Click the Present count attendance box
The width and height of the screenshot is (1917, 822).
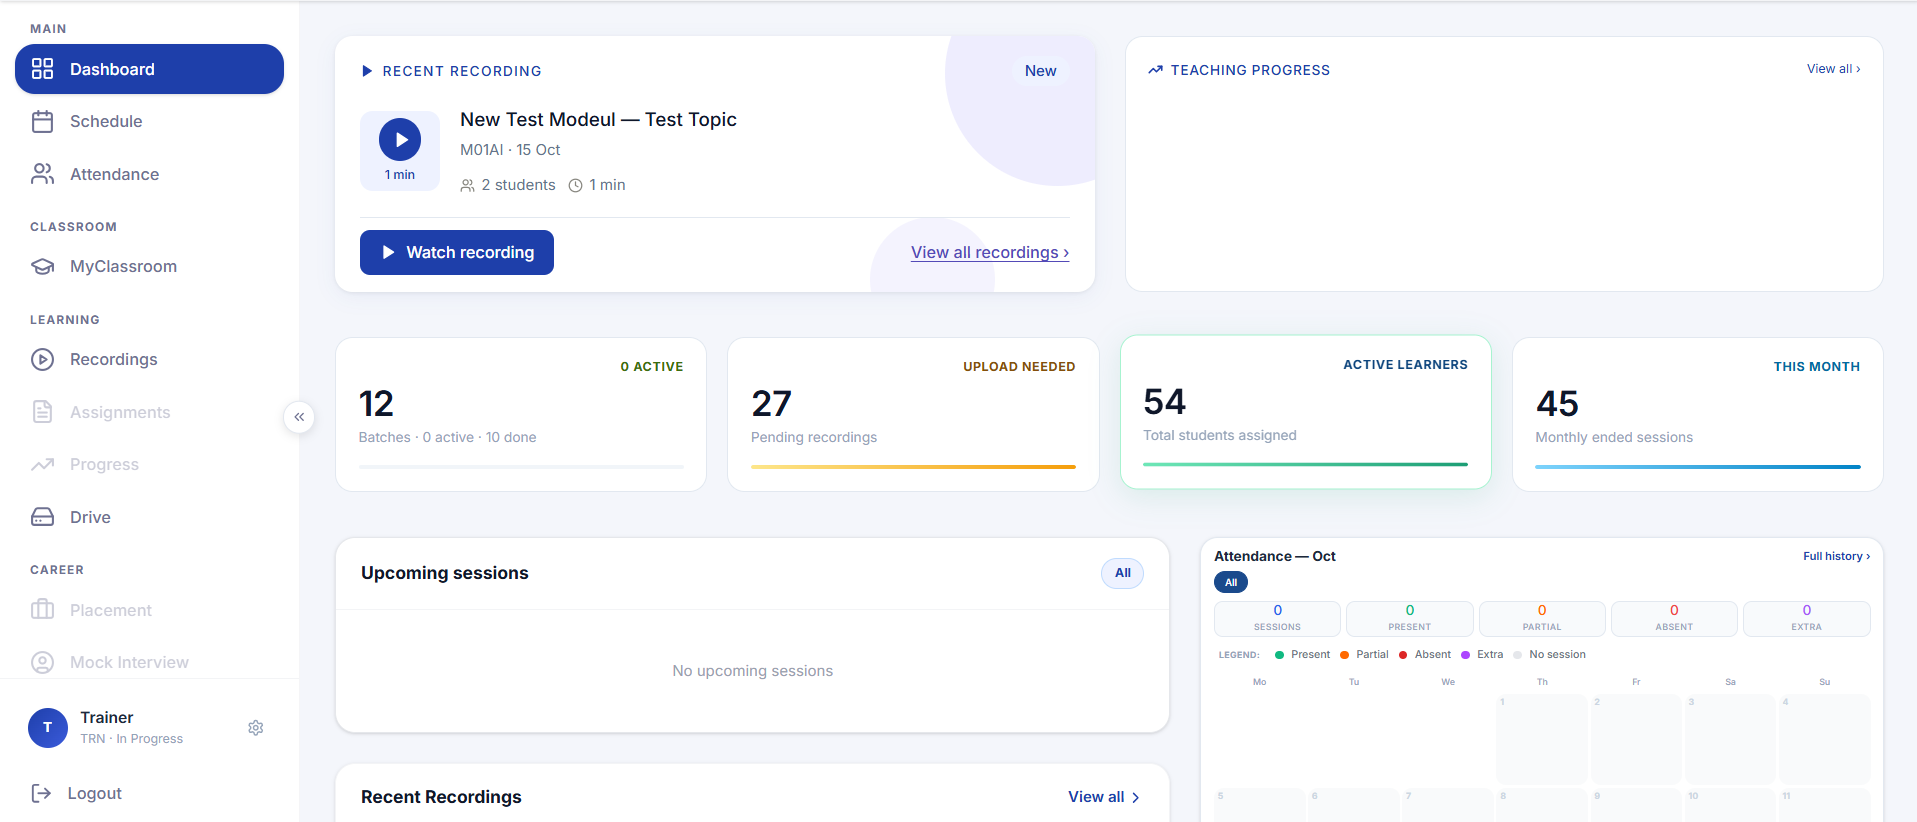(1410, 619)
